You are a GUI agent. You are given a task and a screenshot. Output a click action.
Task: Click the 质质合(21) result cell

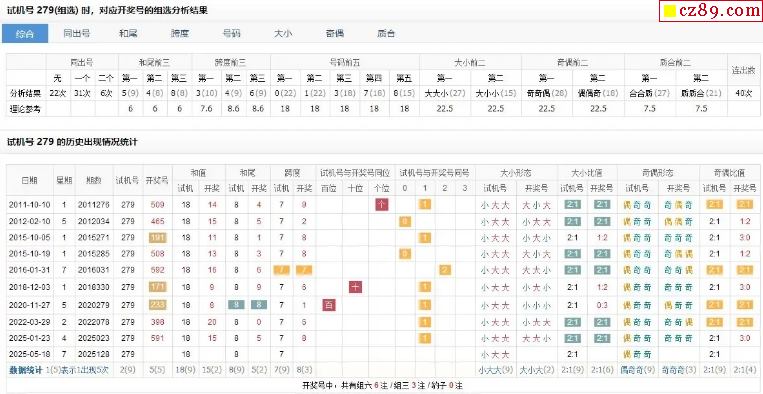[x=701, y=93]
